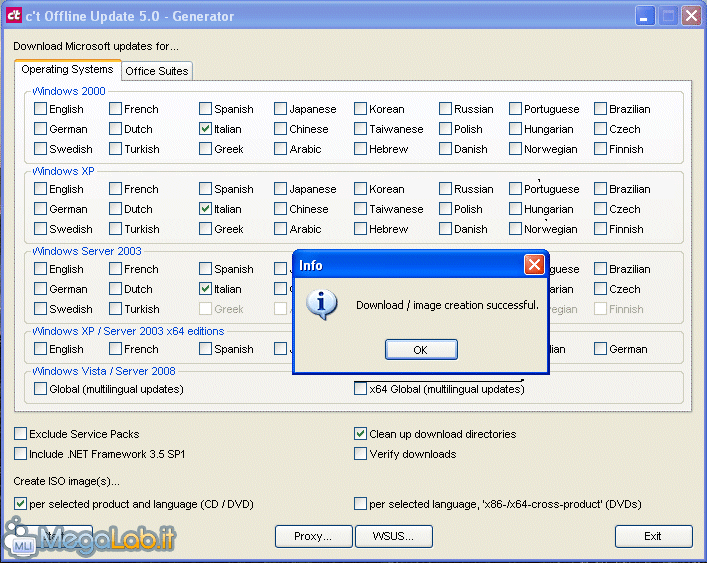This screenshot has height=563, width=707.
Task: Check Spanish in x64 editions group
Action: click(206, 349)
